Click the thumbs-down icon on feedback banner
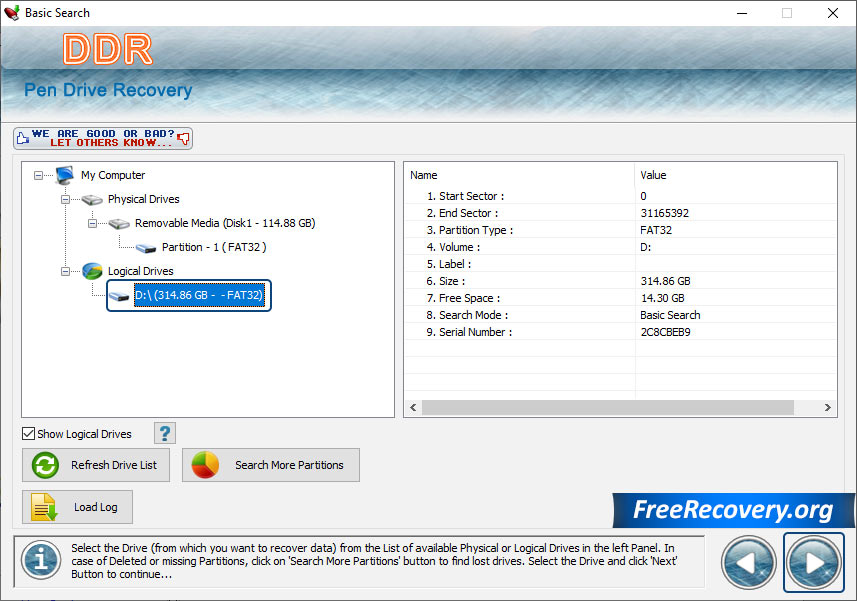 click(x=184, y=138)
